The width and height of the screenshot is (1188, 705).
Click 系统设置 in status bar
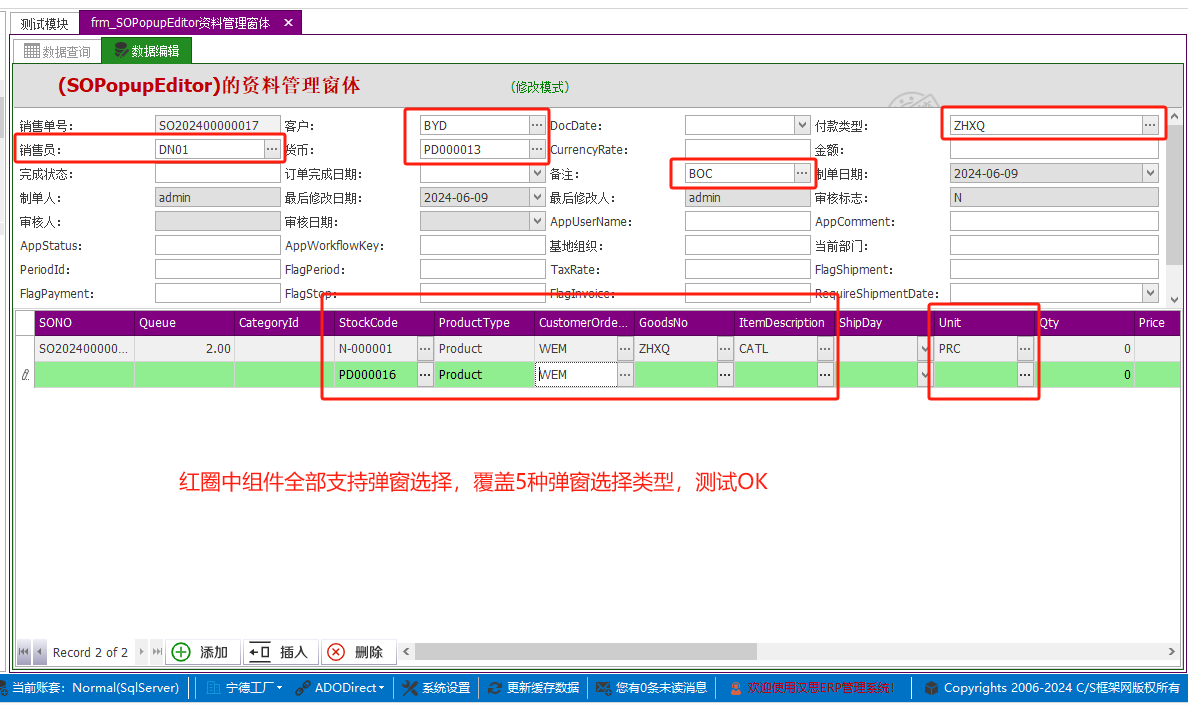(x=436, y=688)
